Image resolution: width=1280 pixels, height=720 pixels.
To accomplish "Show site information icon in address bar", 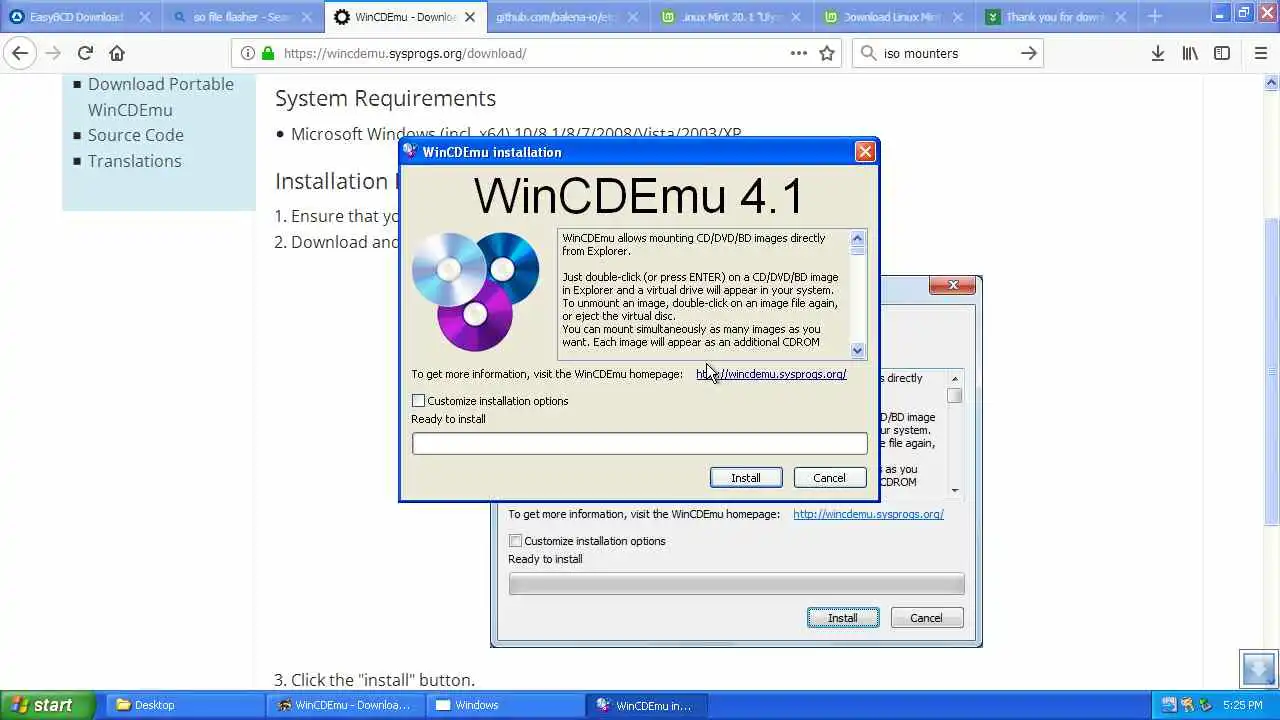I will point(248,53).
